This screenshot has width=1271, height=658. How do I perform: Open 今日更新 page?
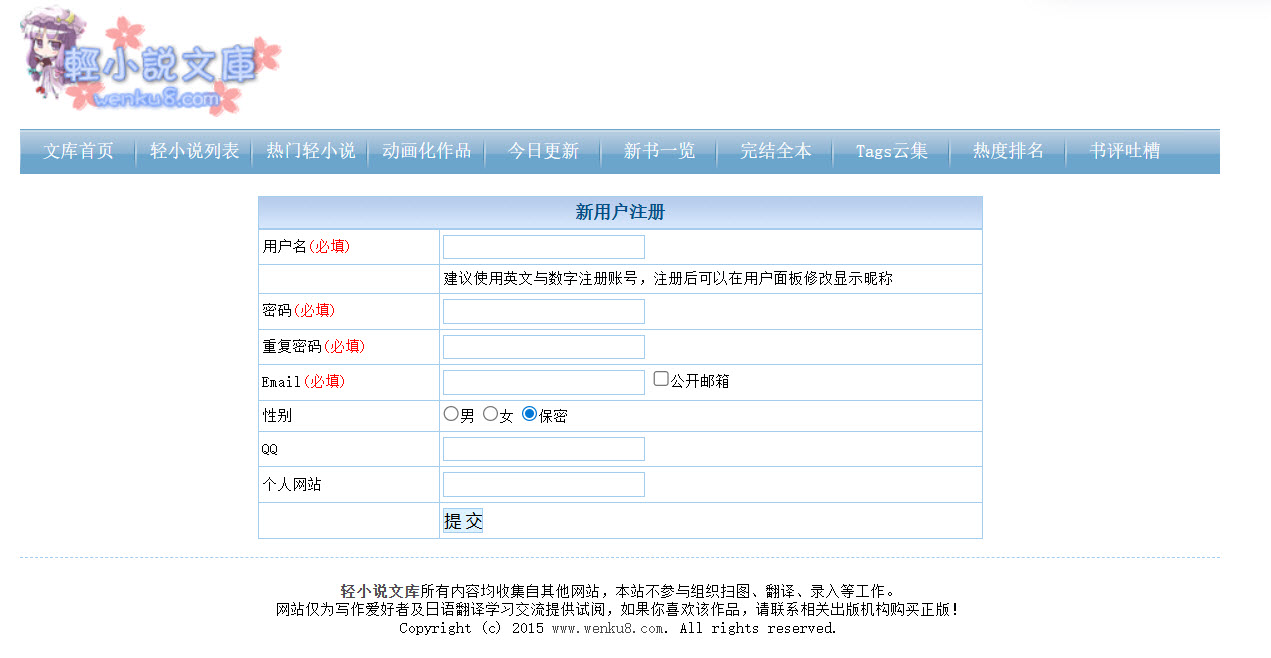pyautogui.click(x=543, y=151)
